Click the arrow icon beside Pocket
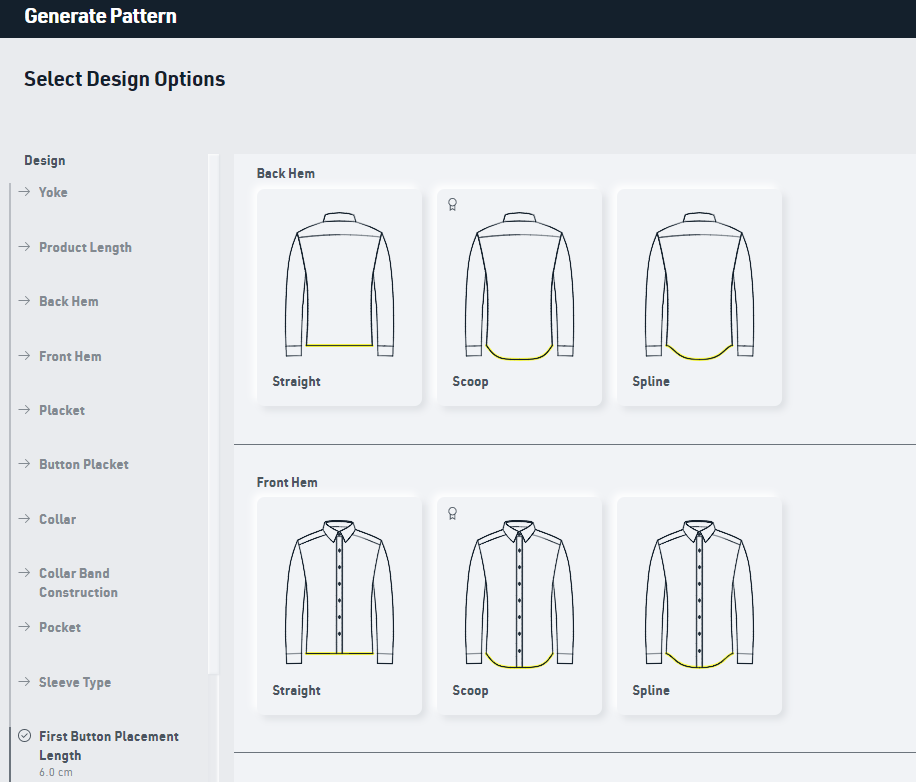Image resolution: width=916 pixels, height=782 pixels. click(24, 627)
